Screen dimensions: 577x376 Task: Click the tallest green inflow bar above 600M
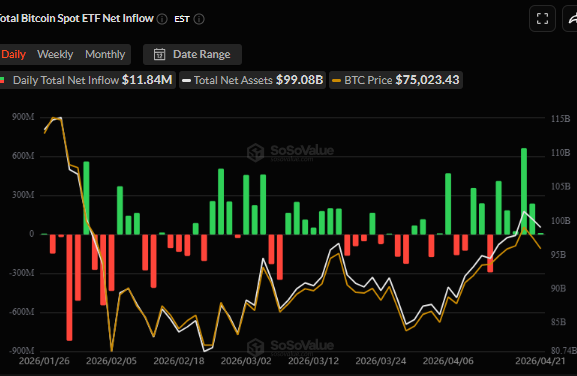524,191
